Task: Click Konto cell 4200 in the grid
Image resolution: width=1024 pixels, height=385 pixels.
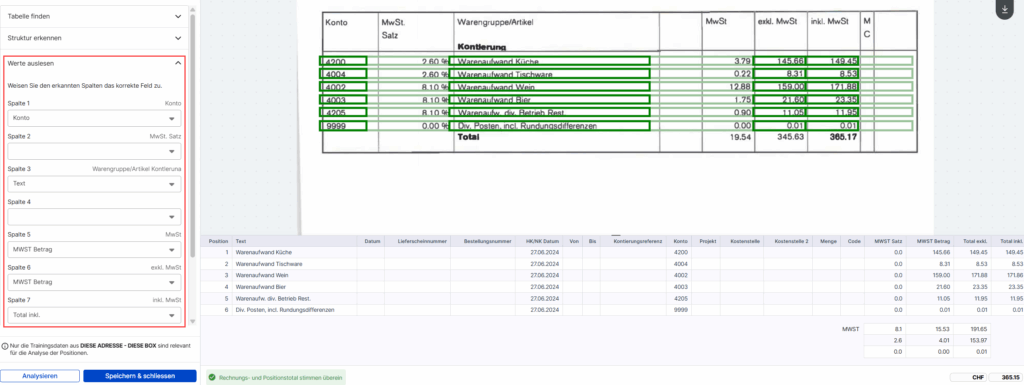Action: pos(680,252)
